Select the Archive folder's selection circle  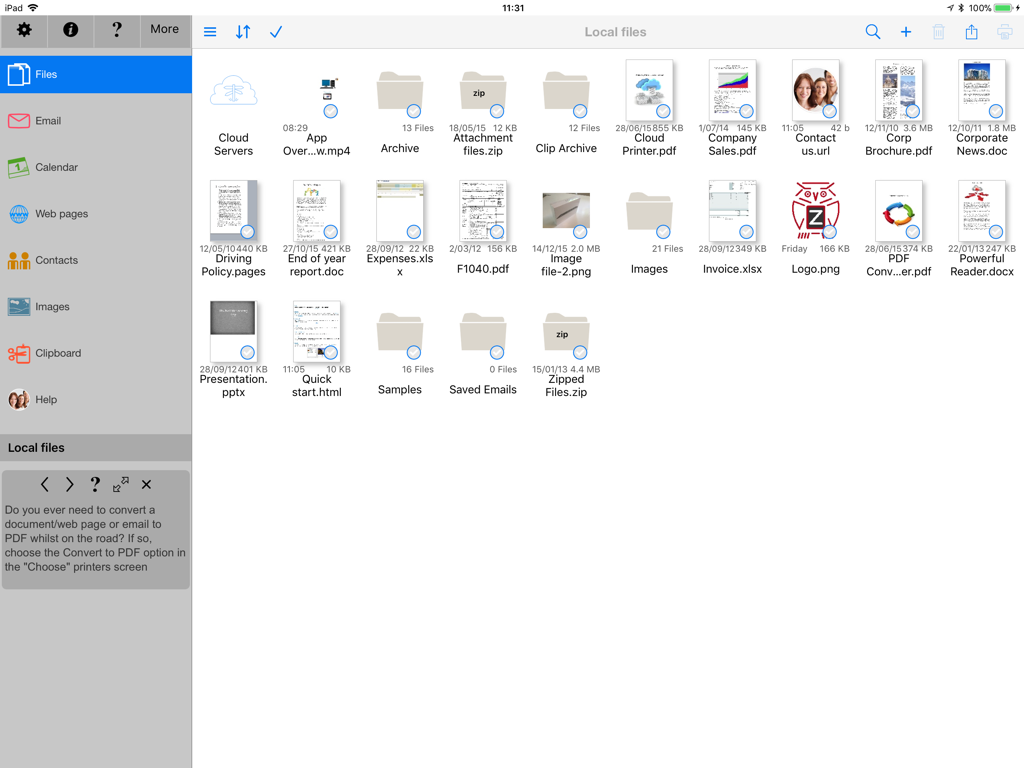pos(413,111)
